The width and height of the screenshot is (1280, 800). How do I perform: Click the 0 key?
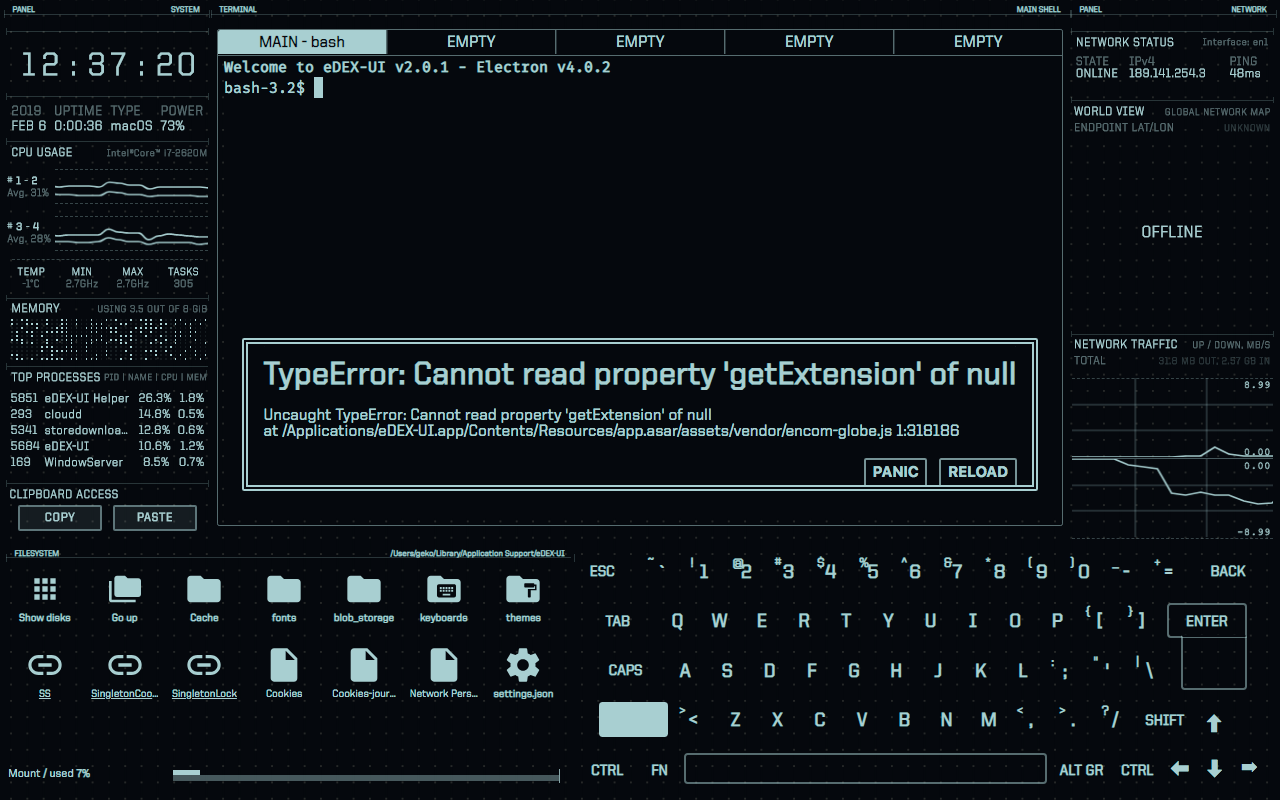pyautogui.click(x=1081, y=571)
